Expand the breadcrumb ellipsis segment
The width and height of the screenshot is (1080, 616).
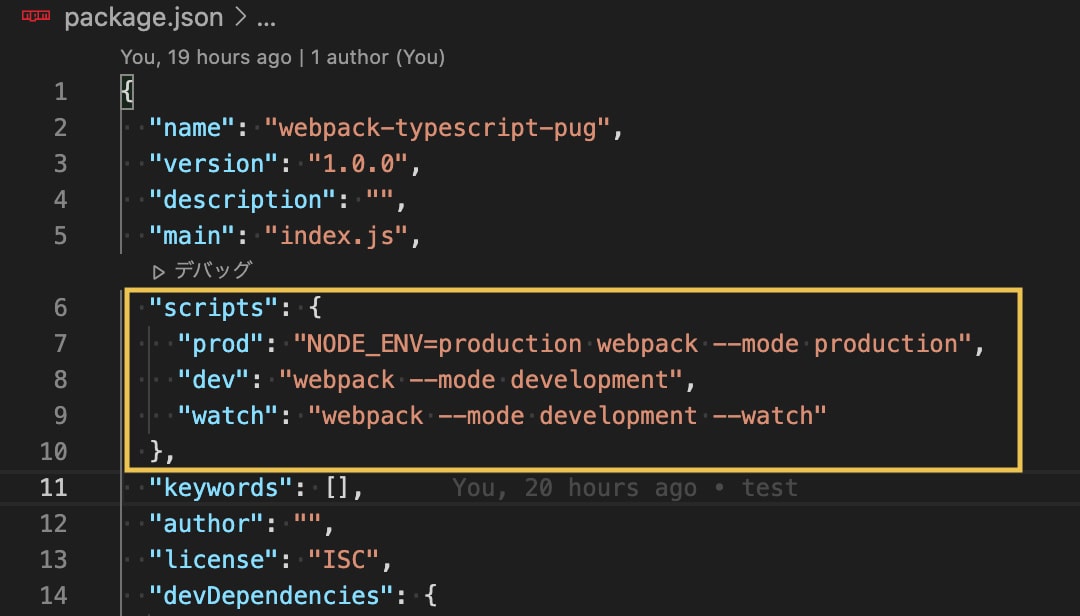267,21
